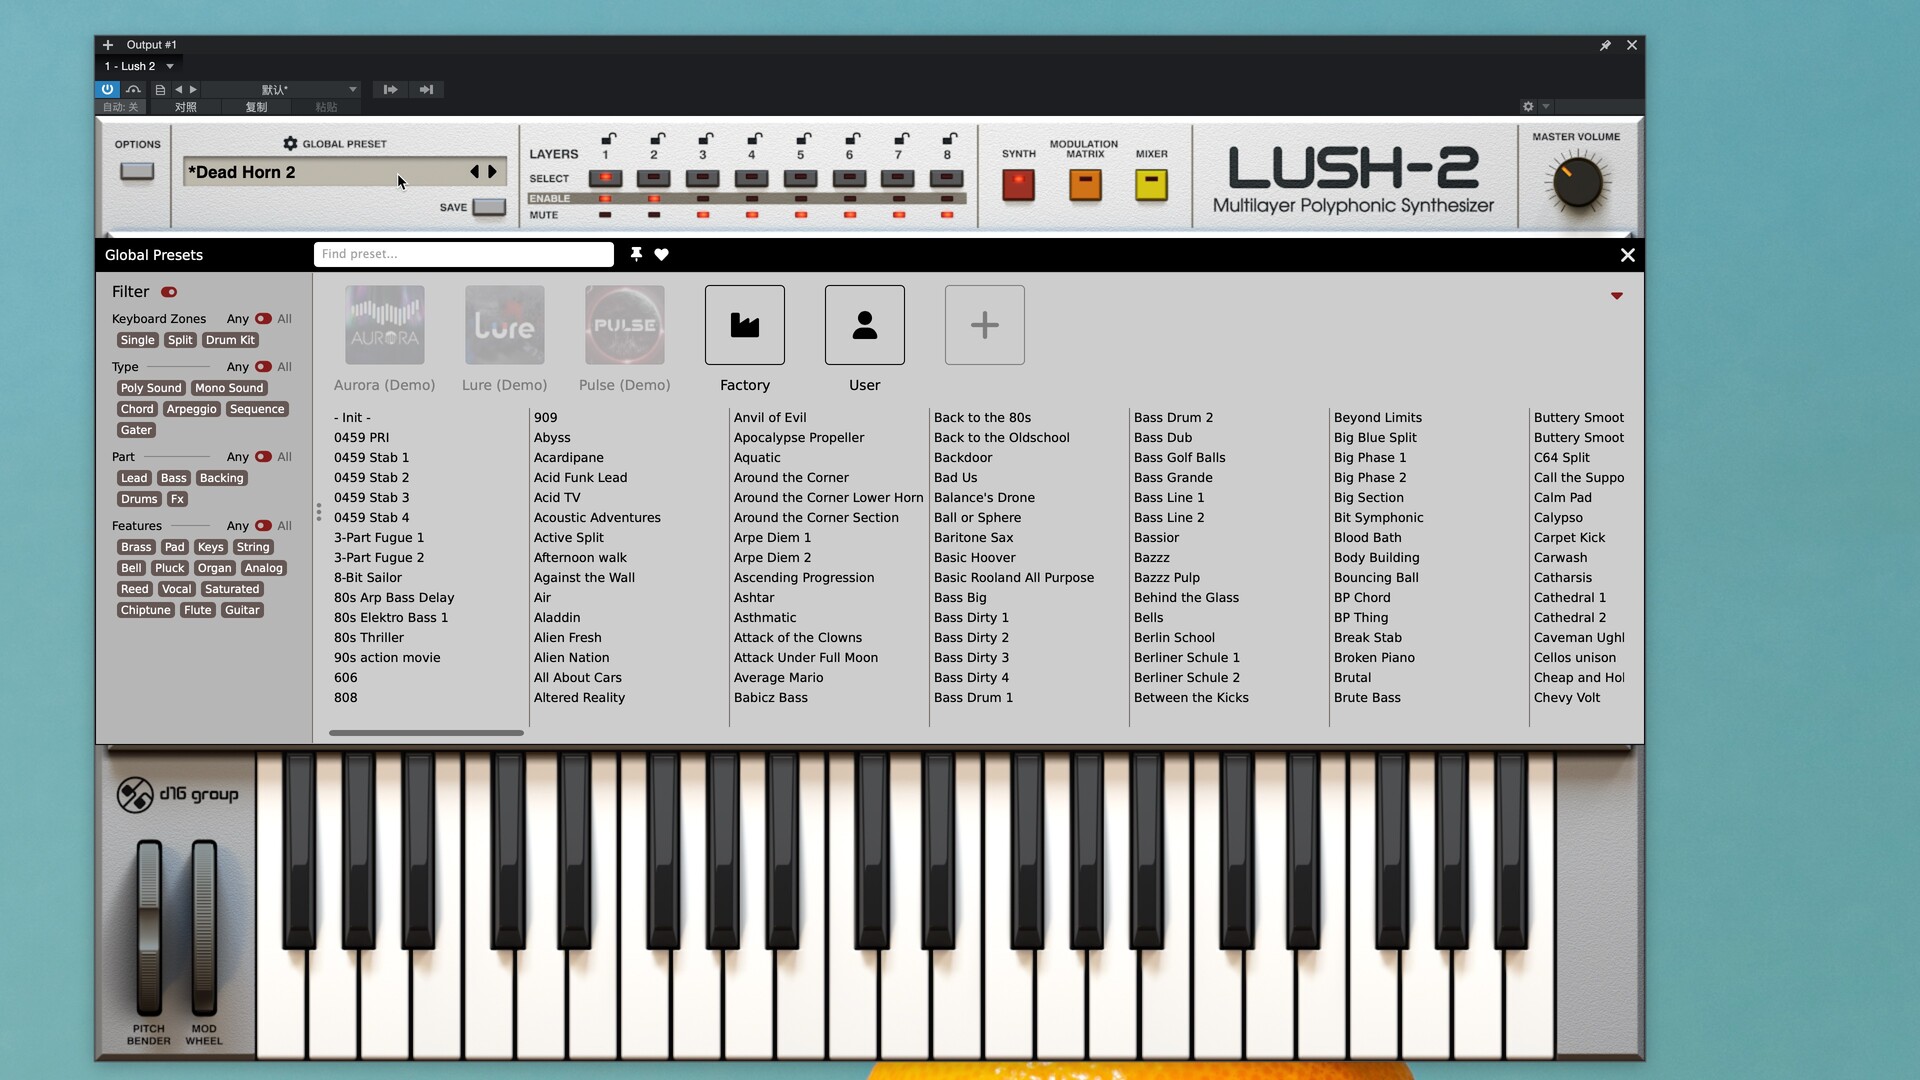This screenshot has width=1920, height=1080.
Task: Click host previous preset arrow
Action: 179,89
